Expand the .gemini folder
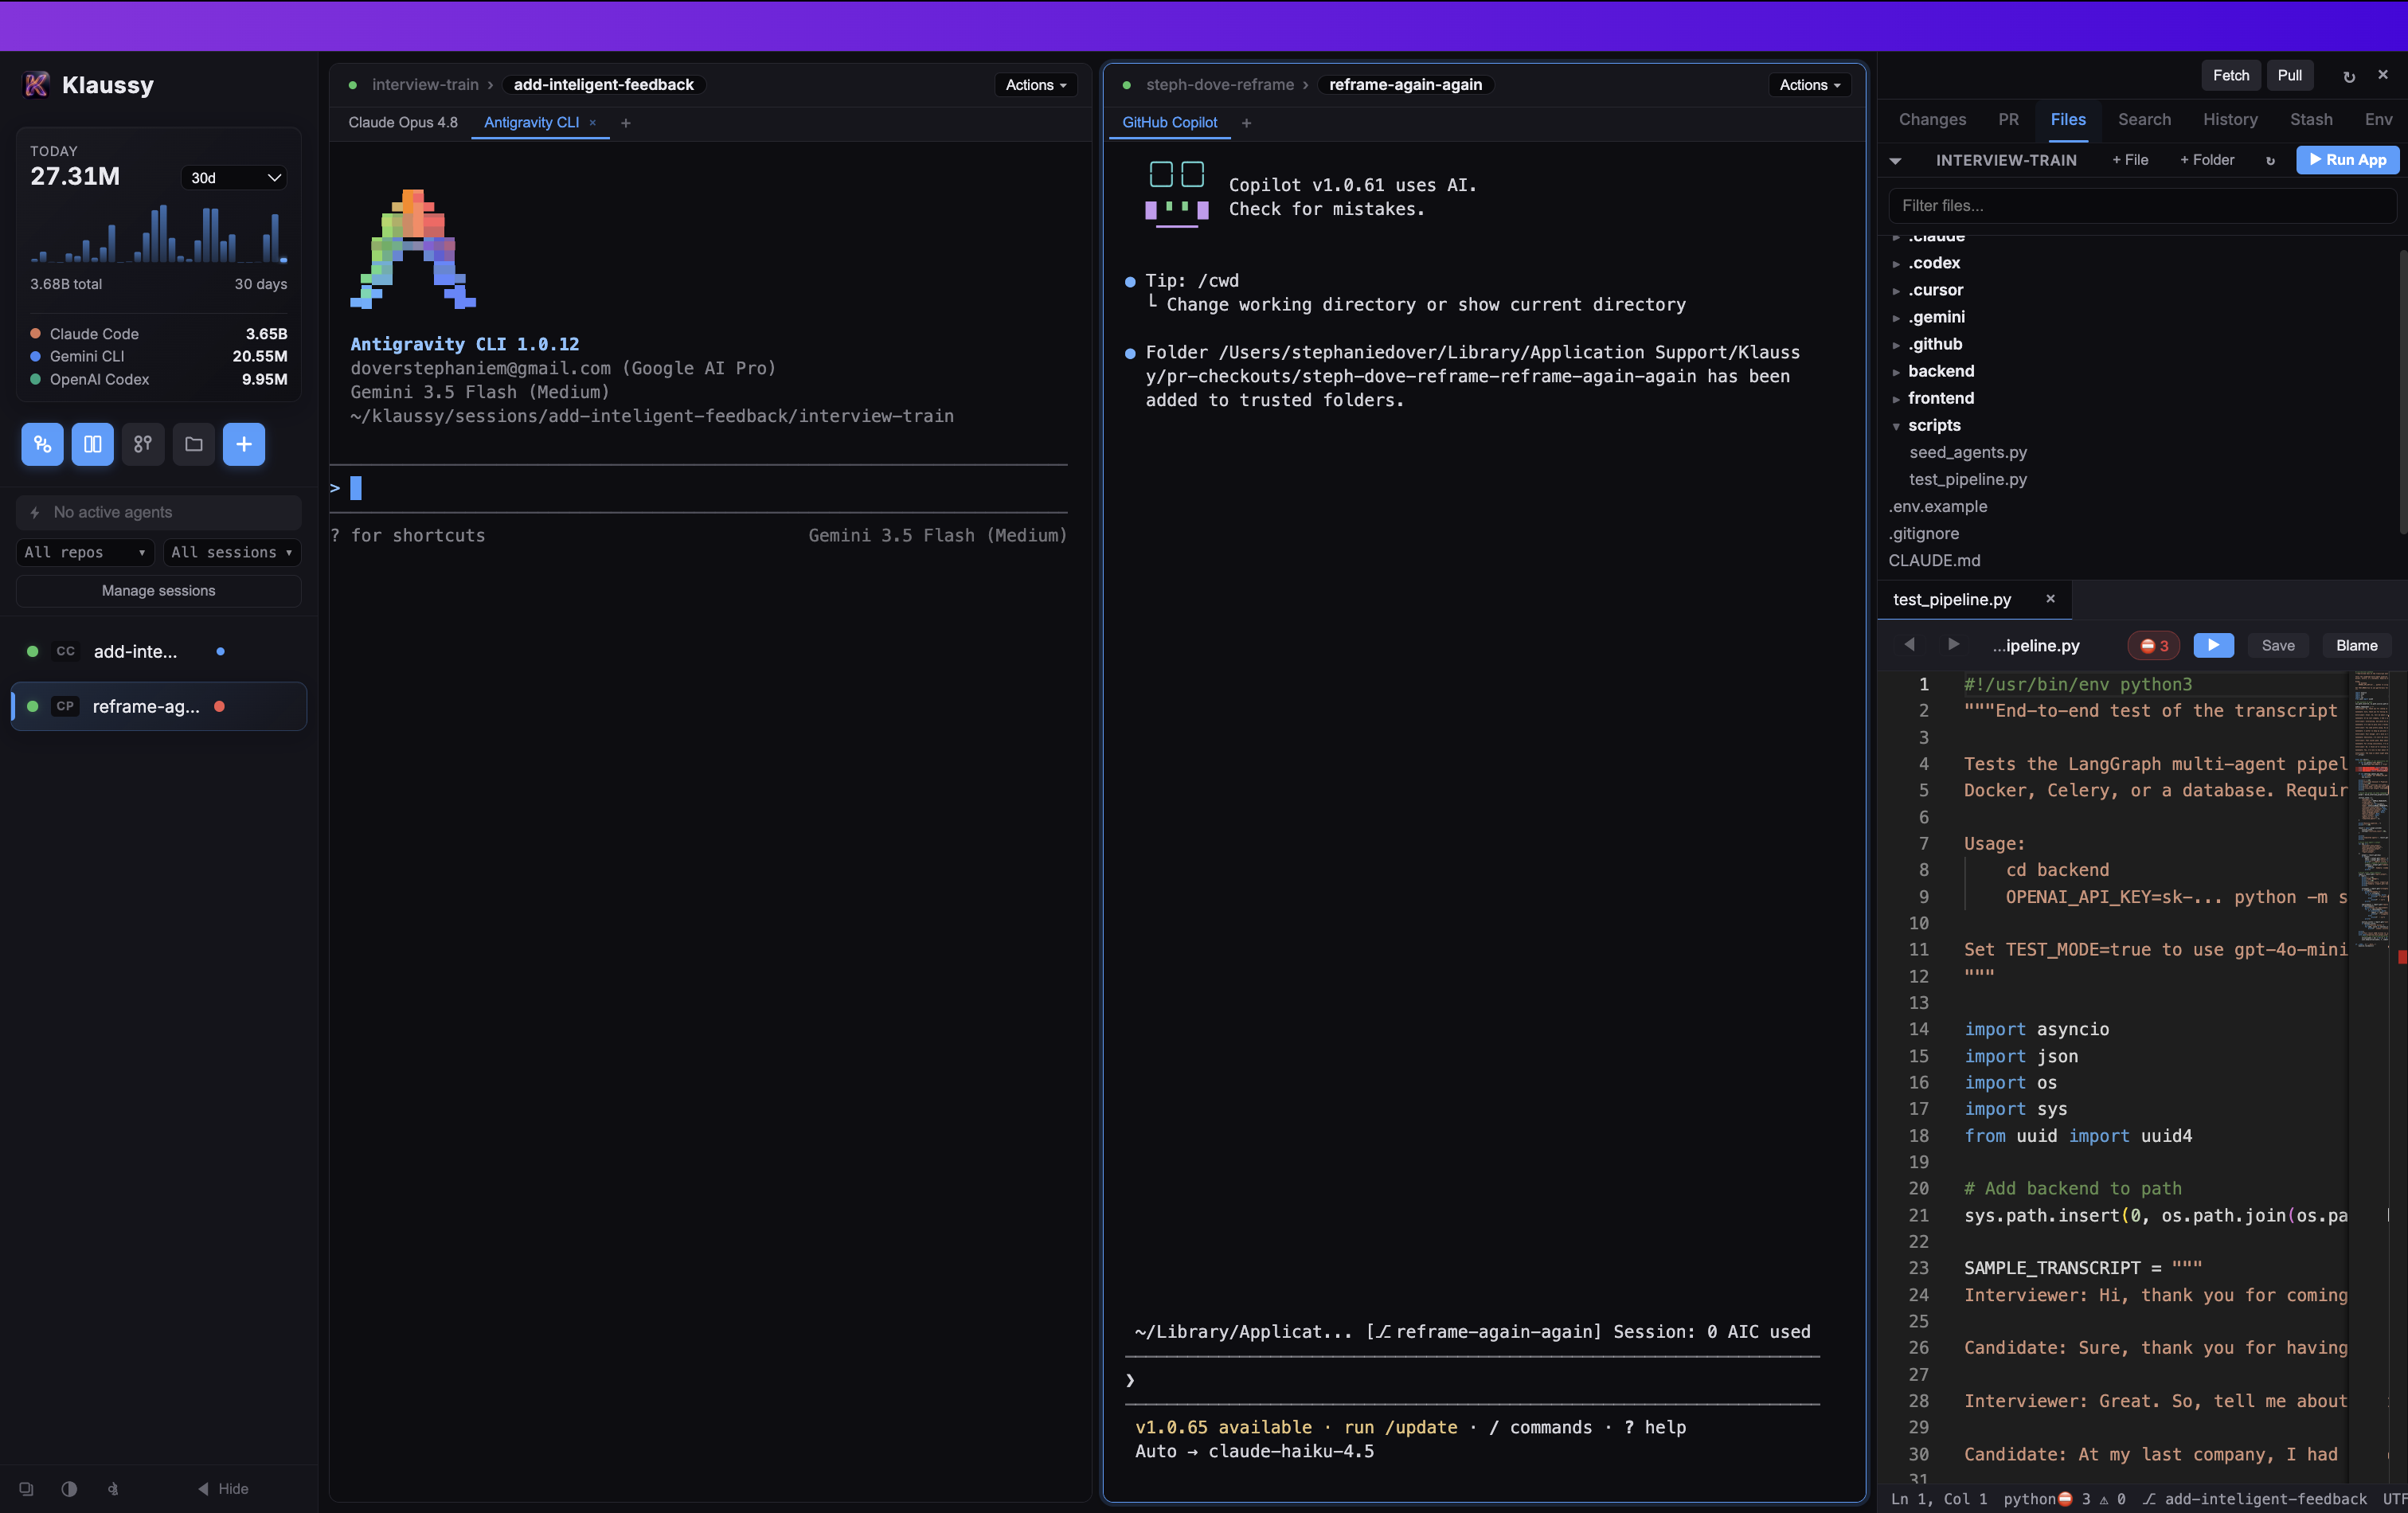 [1936, 317]
